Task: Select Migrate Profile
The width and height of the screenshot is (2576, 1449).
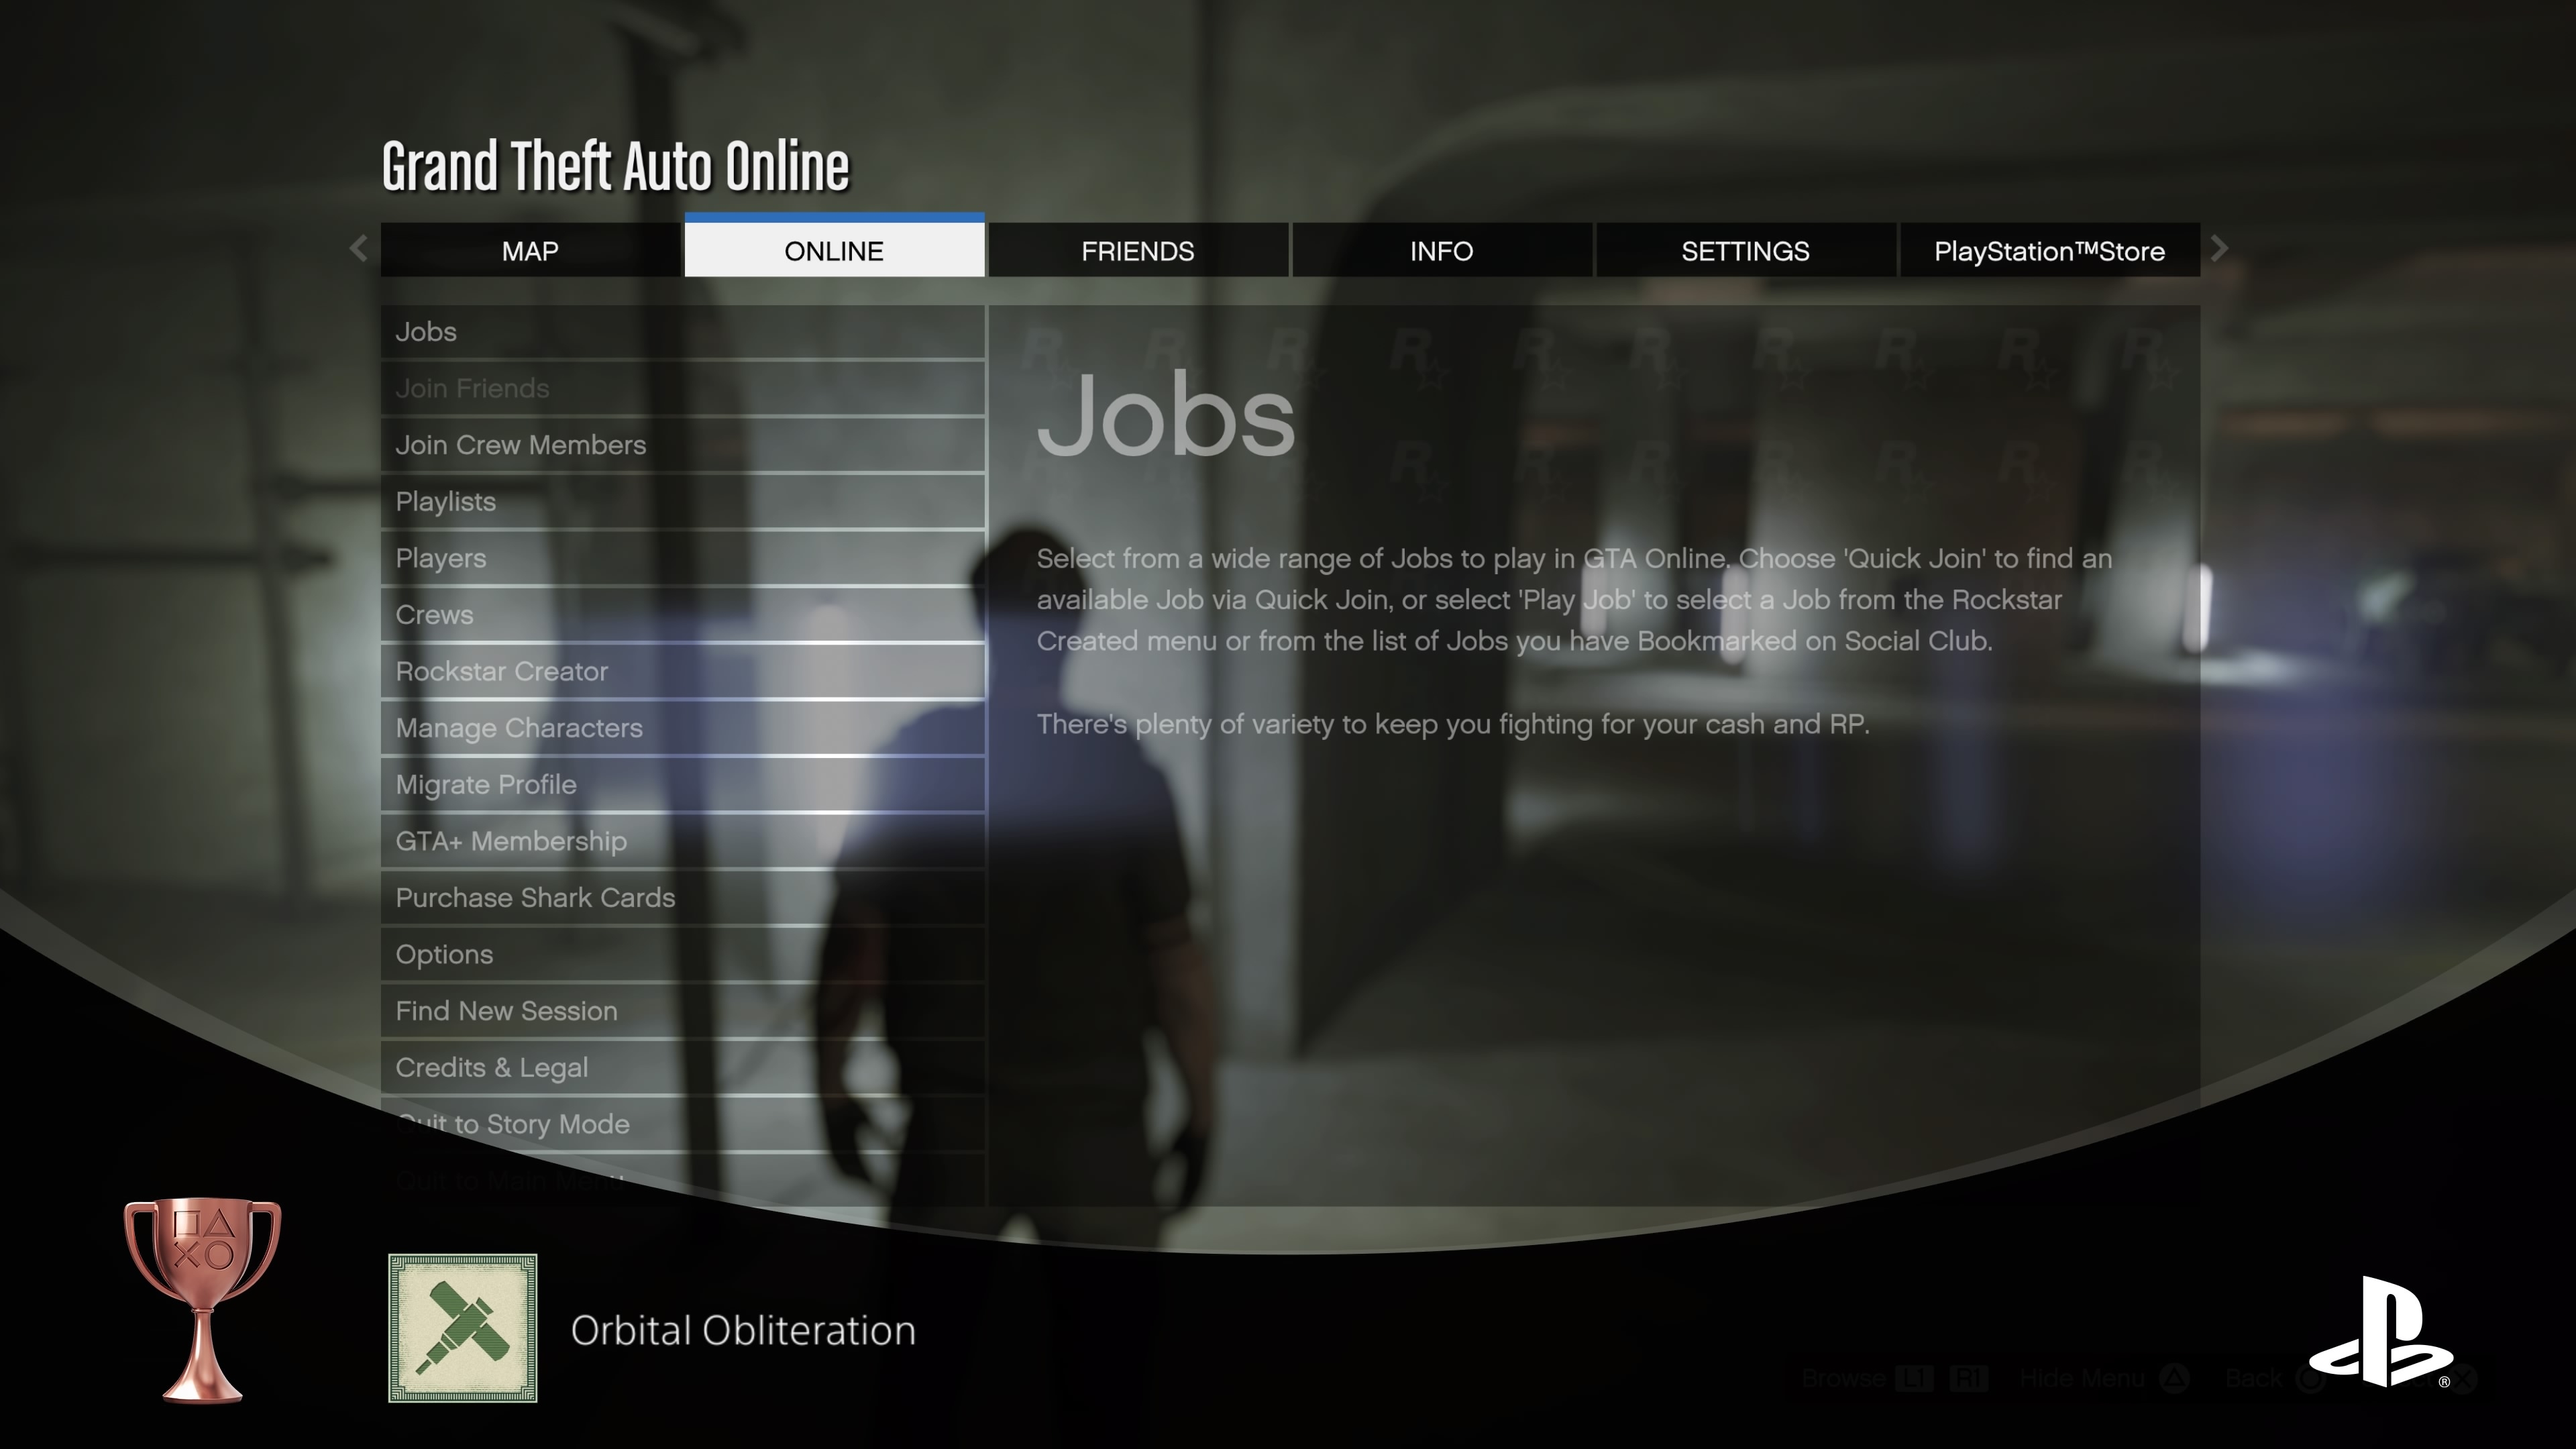Action: point(683,785)
